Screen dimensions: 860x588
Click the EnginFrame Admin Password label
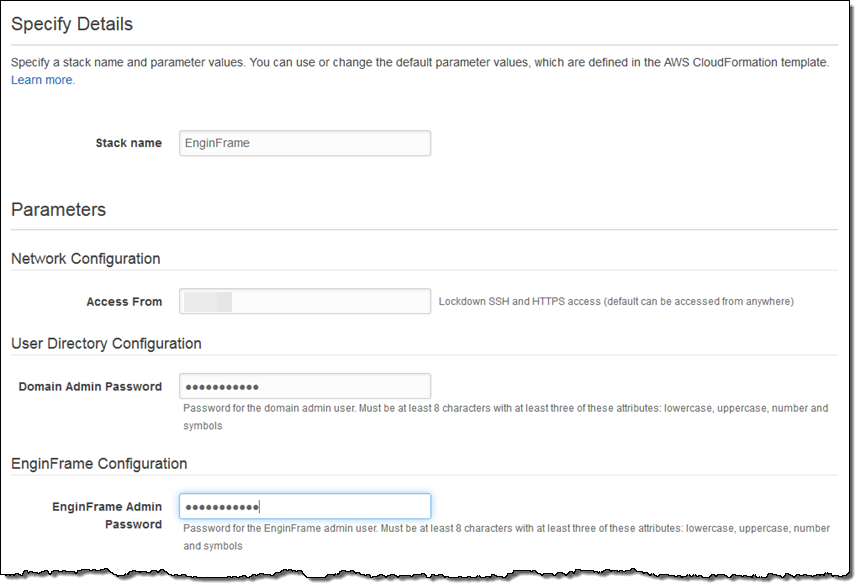click(x=107, y=515)
